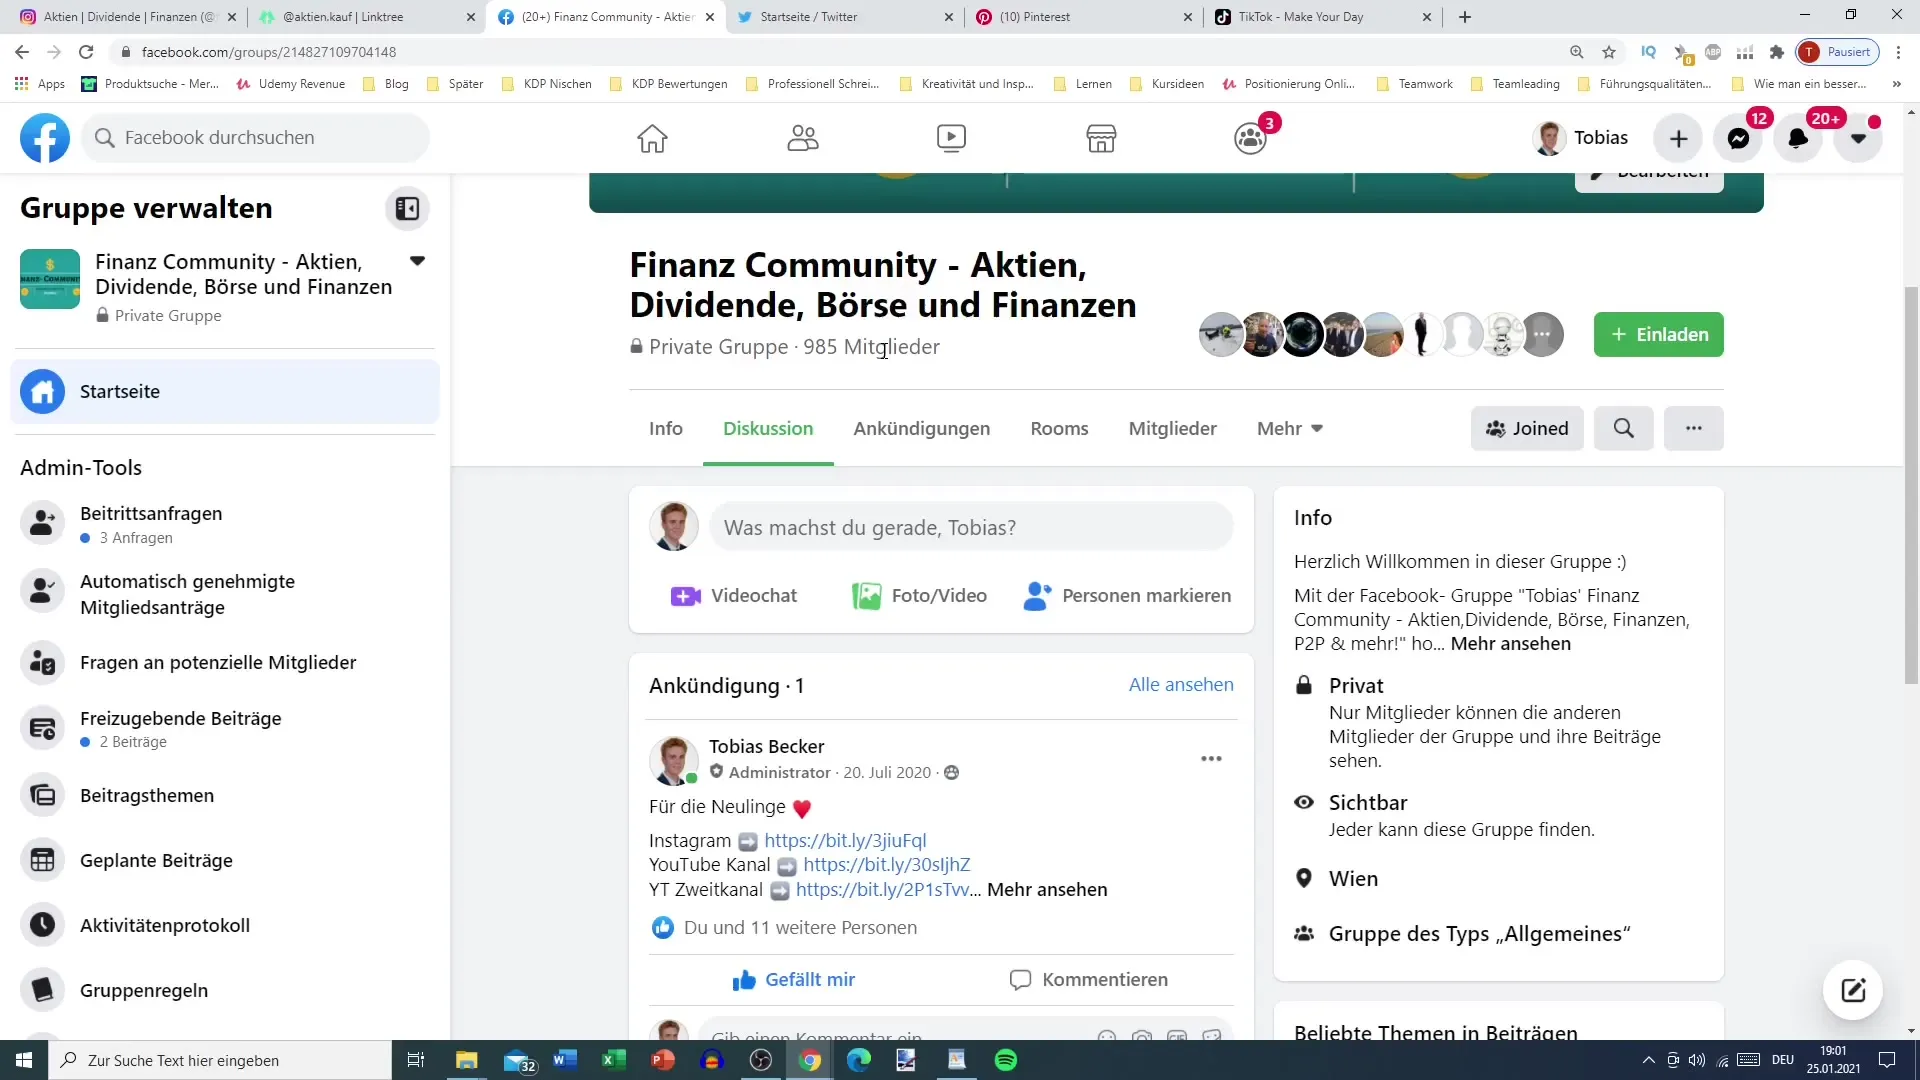
Task: Expand the group switcher dropdown arrow
Action: pyautogui.click(x=417, y=261)
